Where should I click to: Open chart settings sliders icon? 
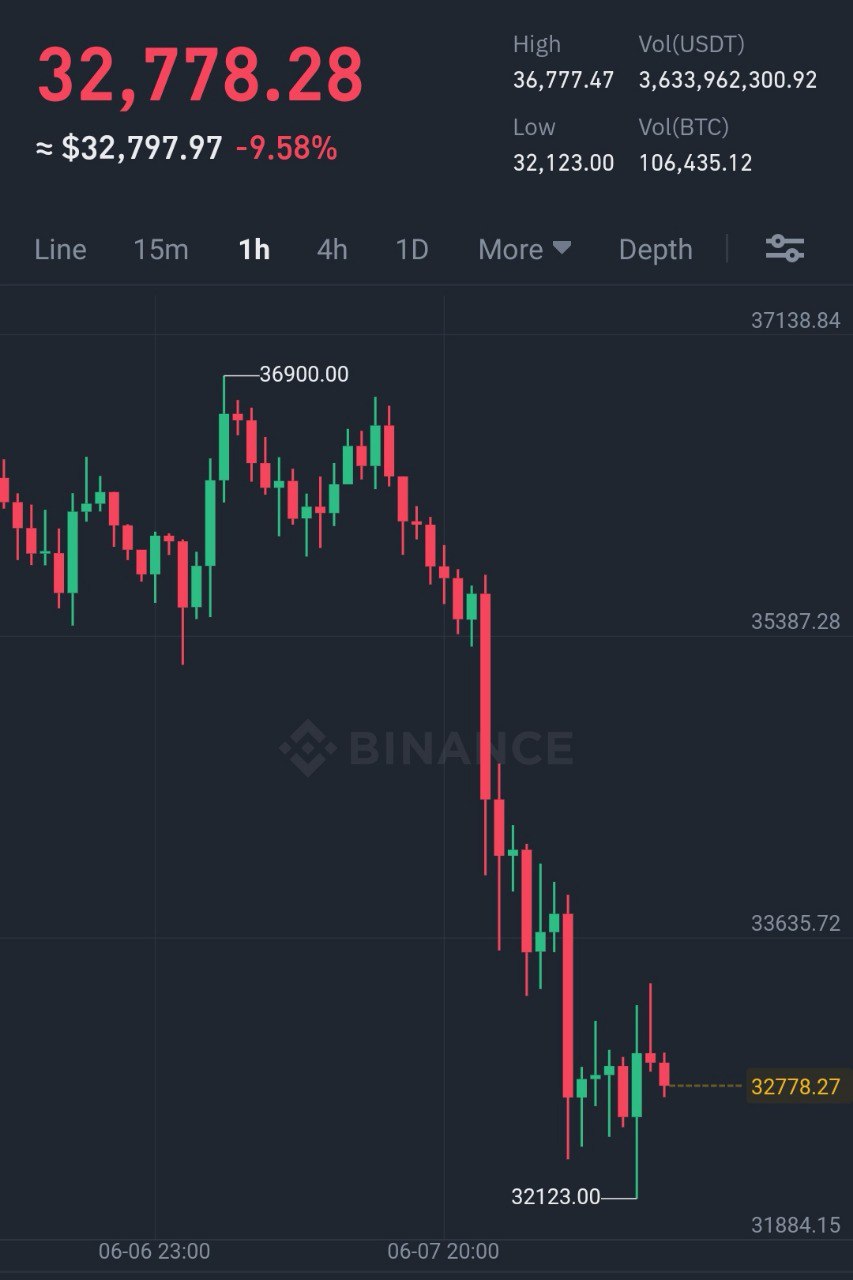tap(785, 248)
